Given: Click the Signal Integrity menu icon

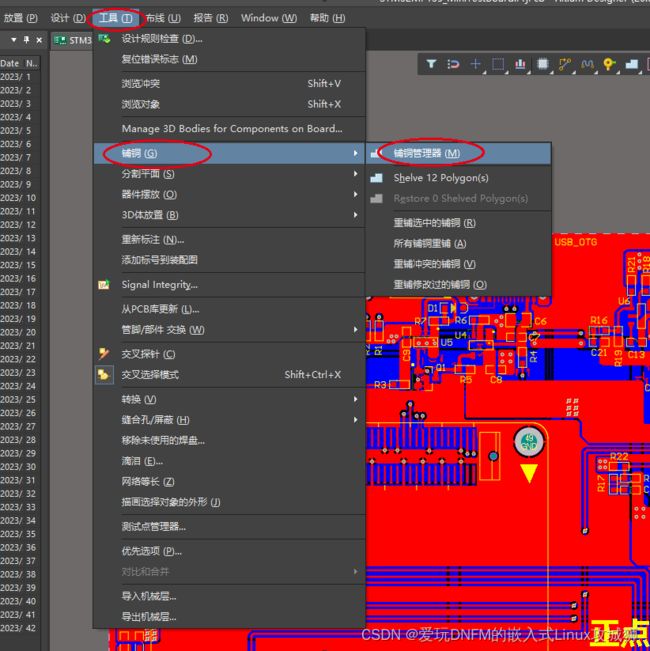Looking at the screenshot, I should (103, 285).
